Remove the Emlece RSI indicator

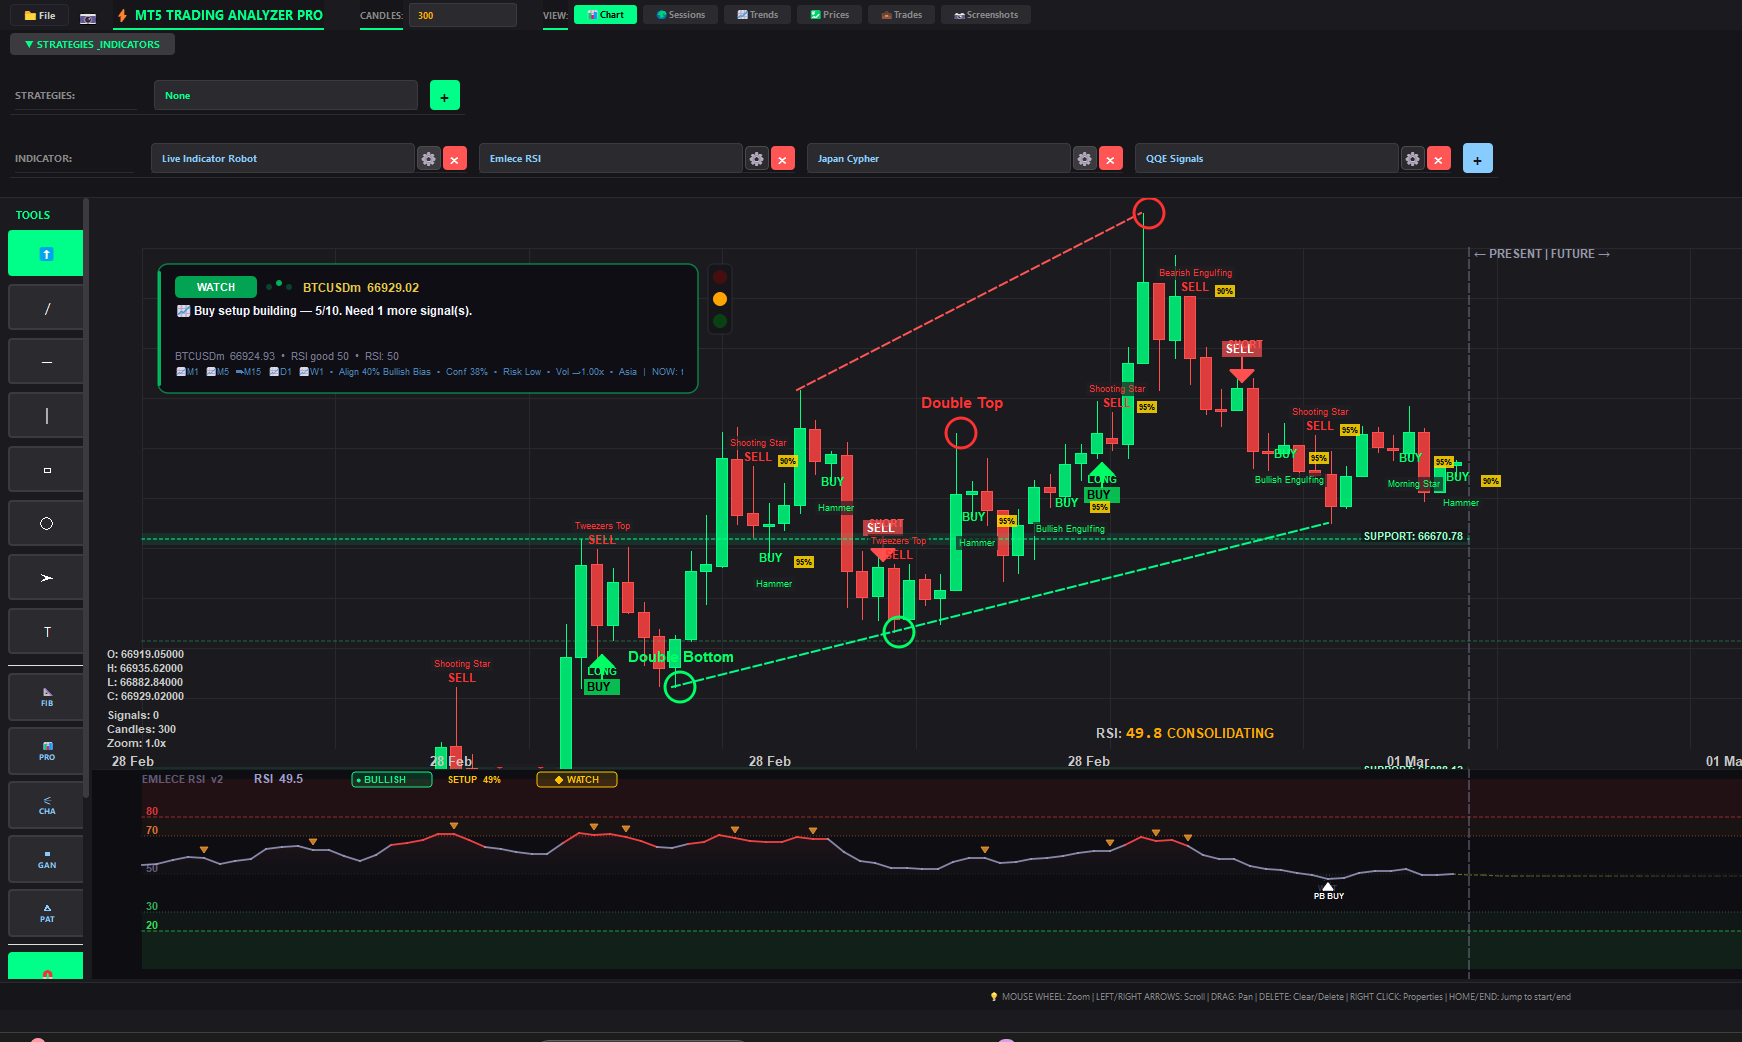point(783,158)
